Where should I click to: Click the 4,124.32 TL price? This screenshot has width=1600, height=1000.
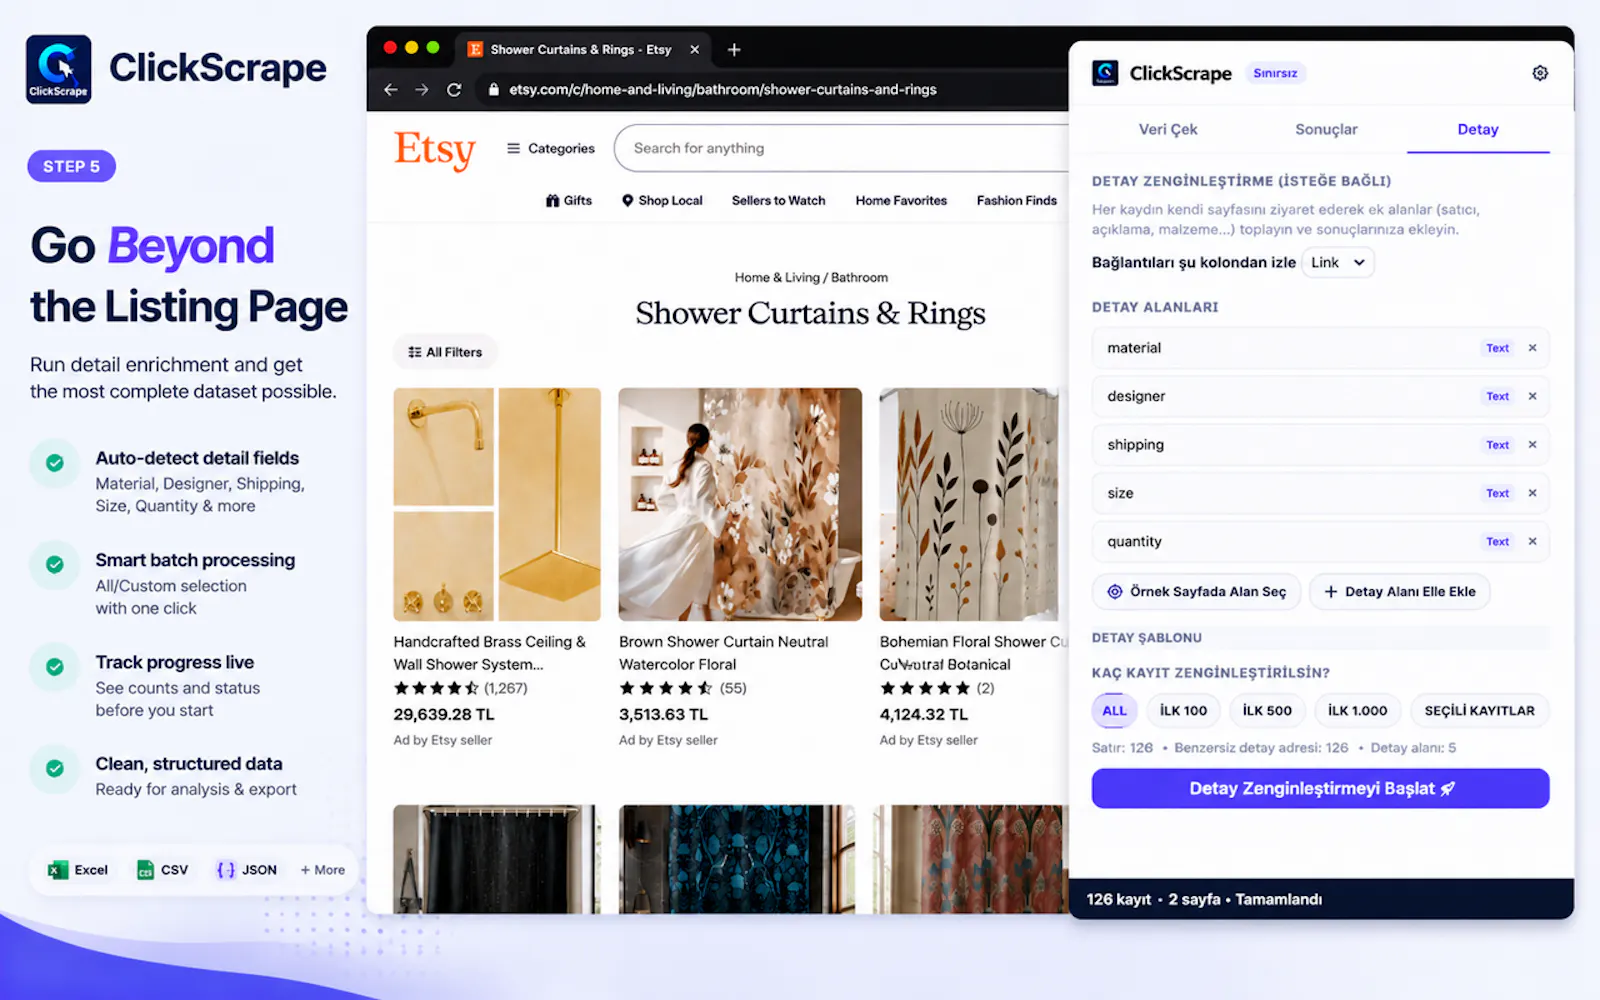[x=924, y=714]
